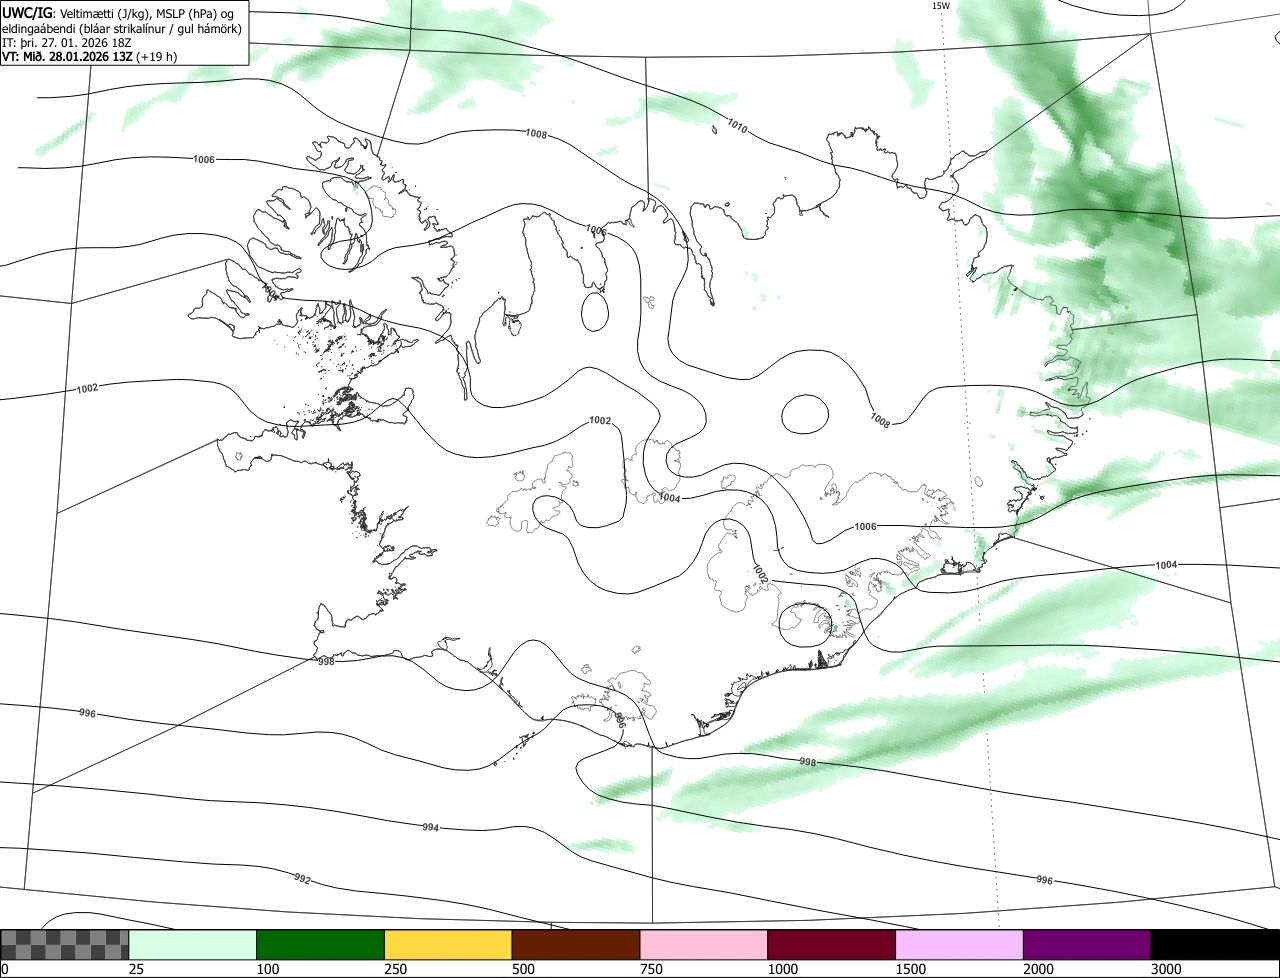Click the legend tick value "2000"
The height and width of the screenshot is (978, 1280).
1038,969
